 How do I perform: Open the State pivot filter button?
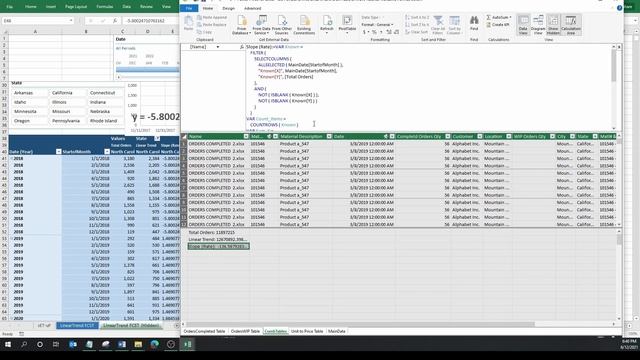[157, 139]
